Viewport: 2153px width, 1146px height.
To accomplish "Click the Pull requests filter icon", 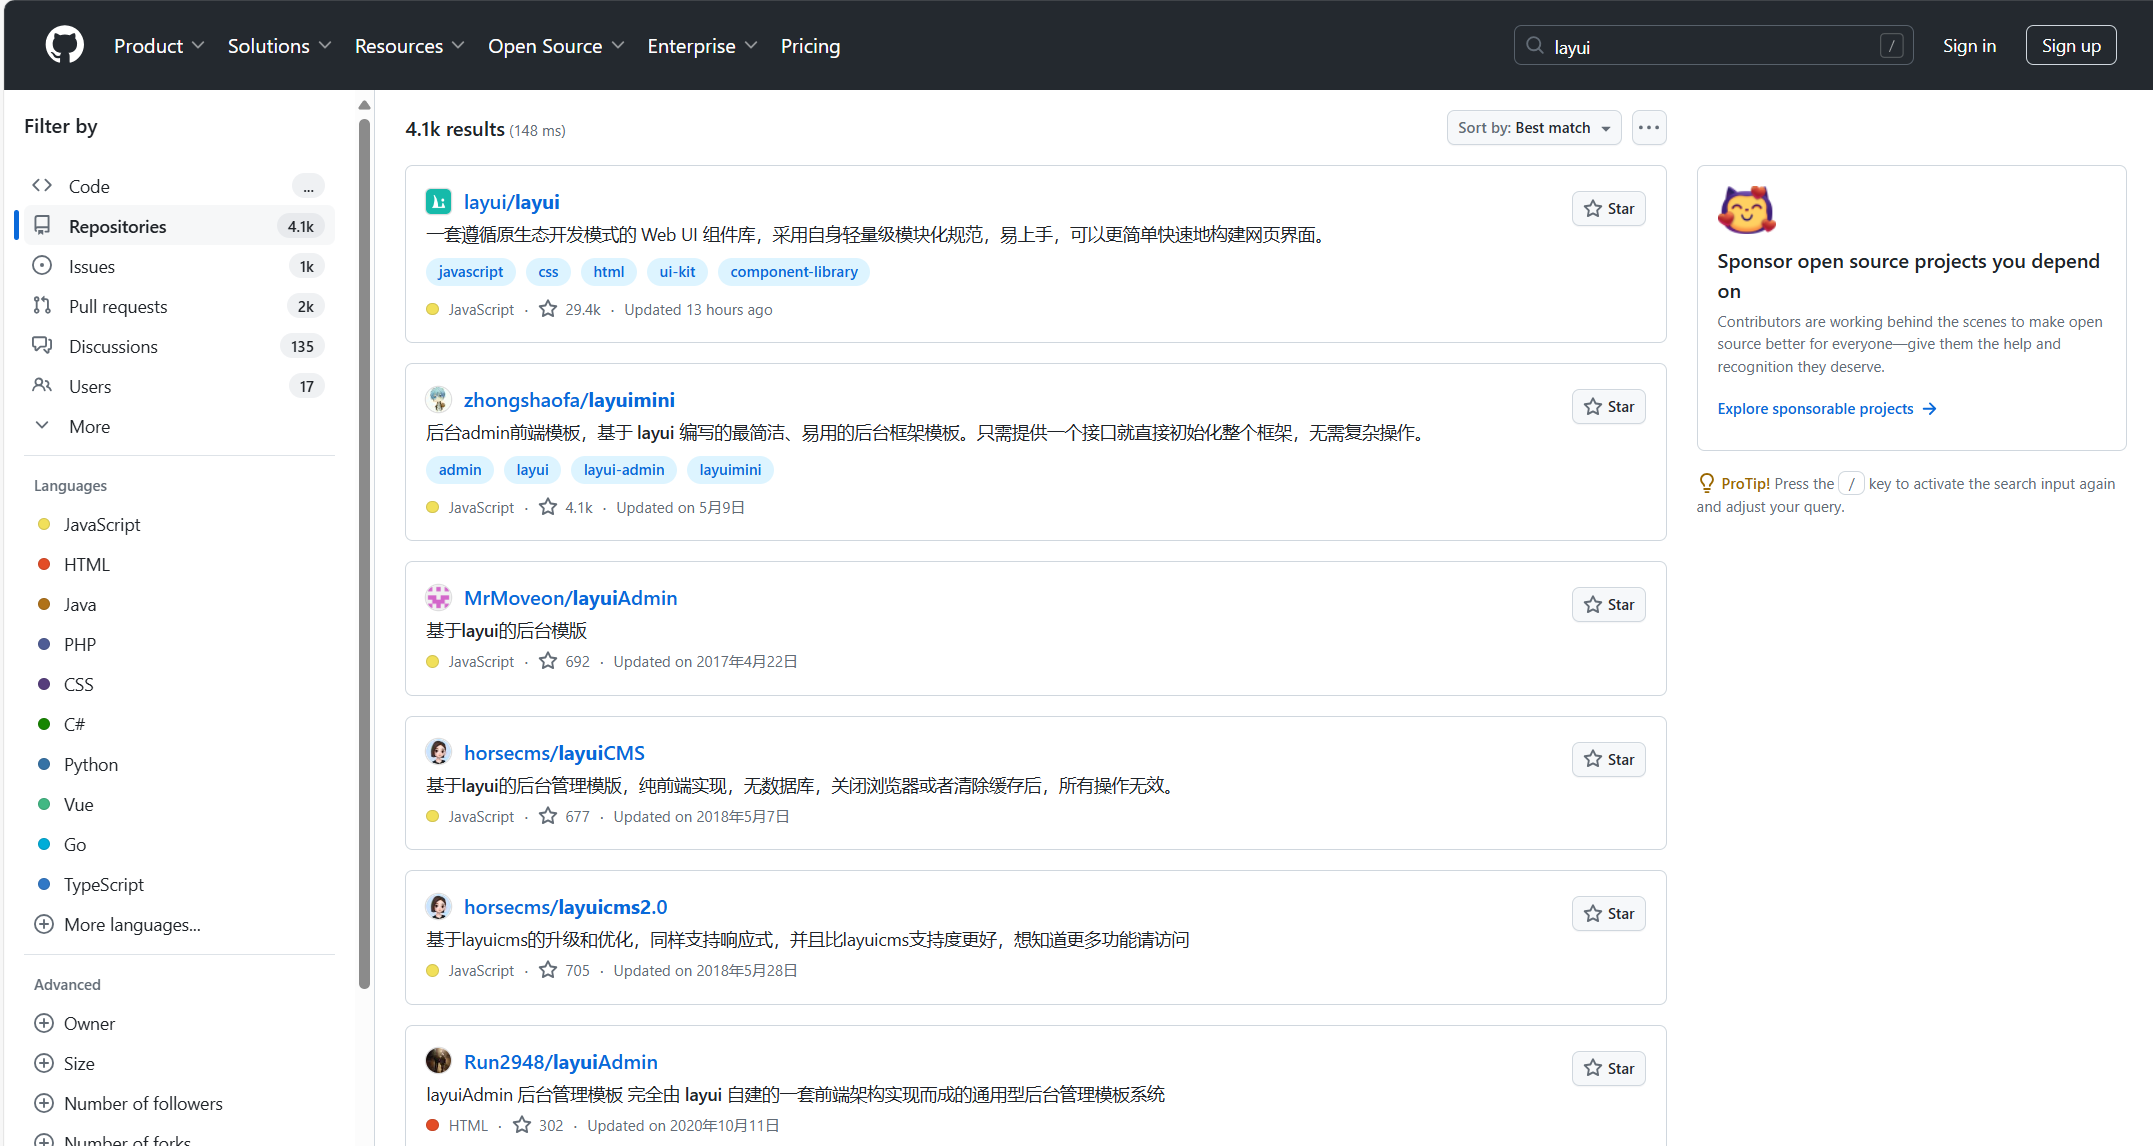I will (x=43, y=305).
